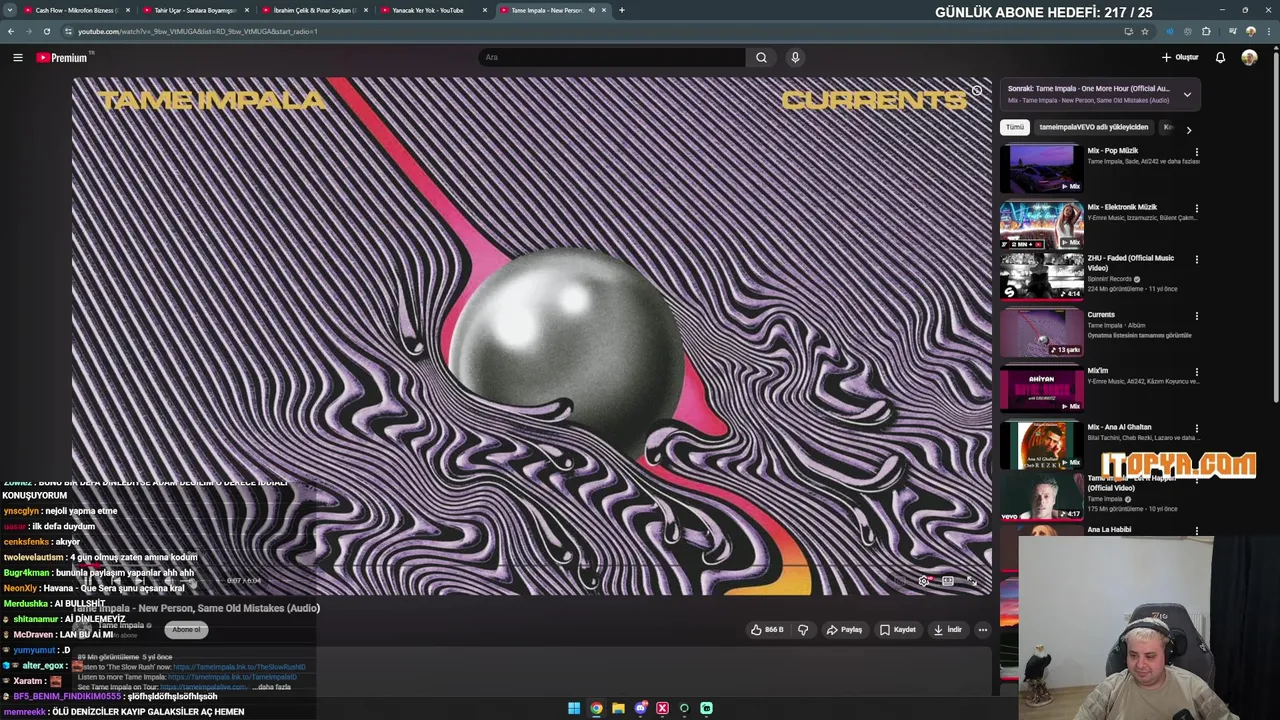Start voice search with microphone icon
The width and height of the screenshot is (1280, 720).
[795, 57]
